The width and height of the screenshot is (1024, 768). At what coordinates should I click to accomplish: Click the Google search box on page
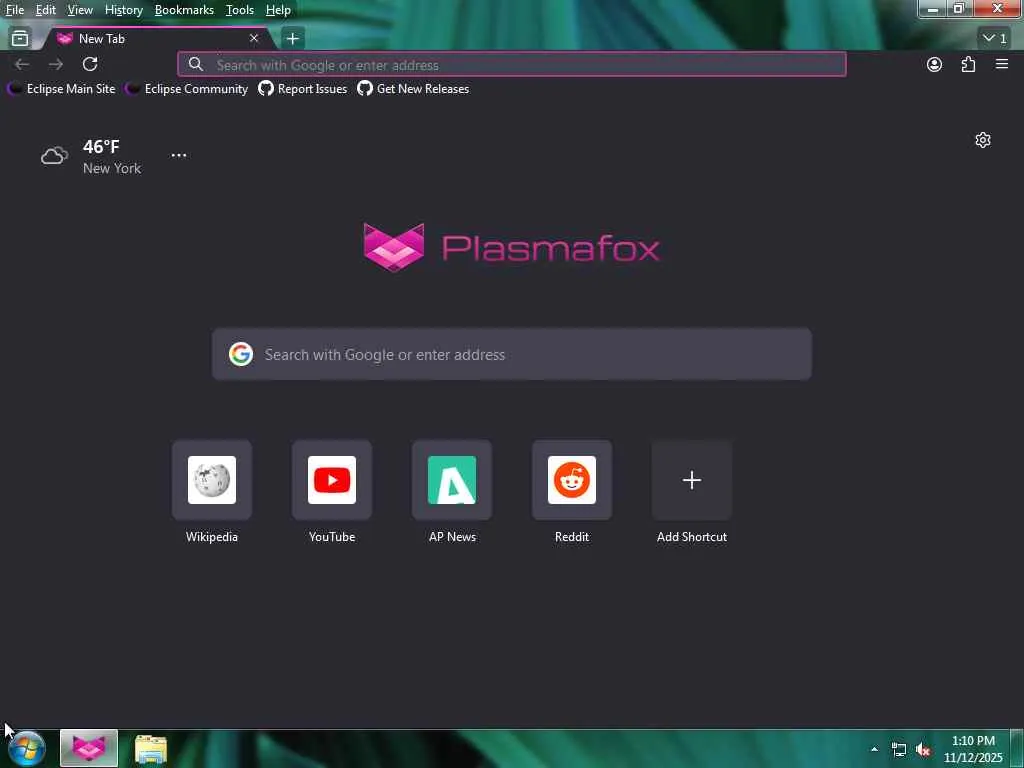pyautogui.click(x=512, y=355)
